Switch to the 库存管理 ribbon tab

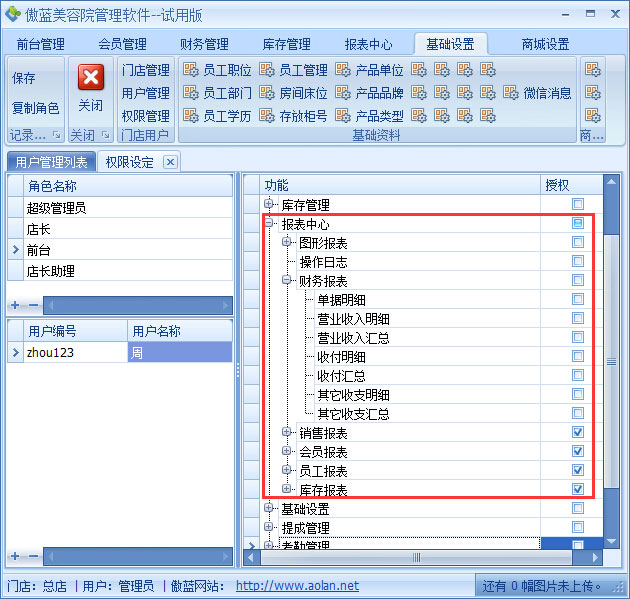(x=286, y=44)
